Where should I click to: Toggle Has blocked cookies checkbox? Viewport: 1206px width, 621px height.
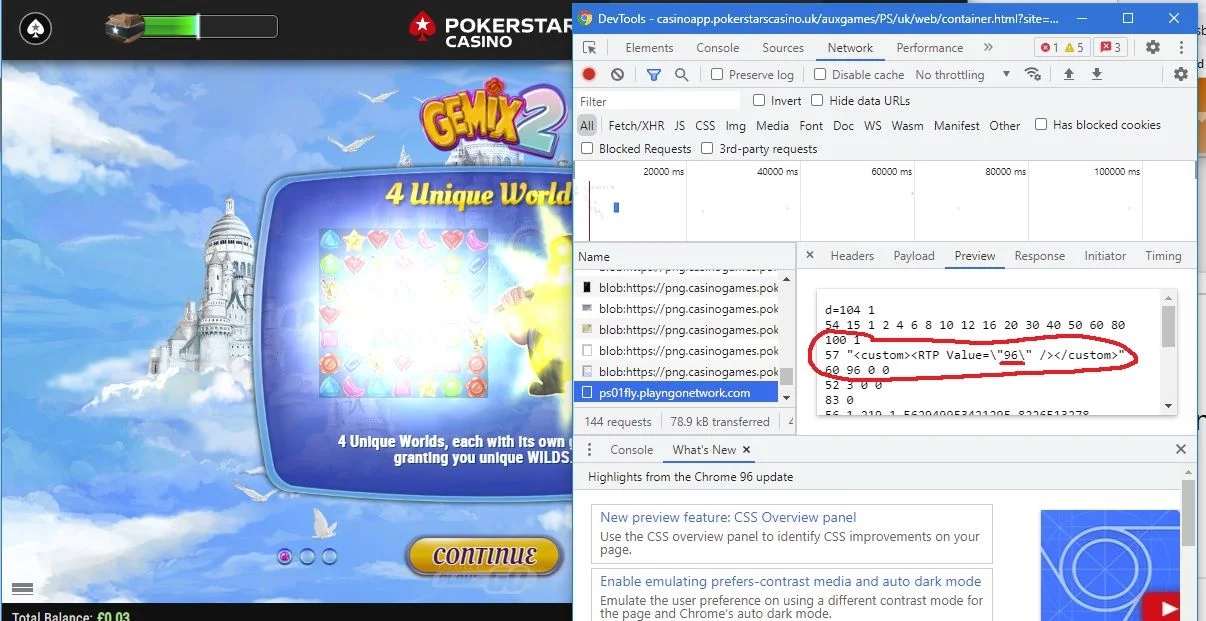(1041, 124)
